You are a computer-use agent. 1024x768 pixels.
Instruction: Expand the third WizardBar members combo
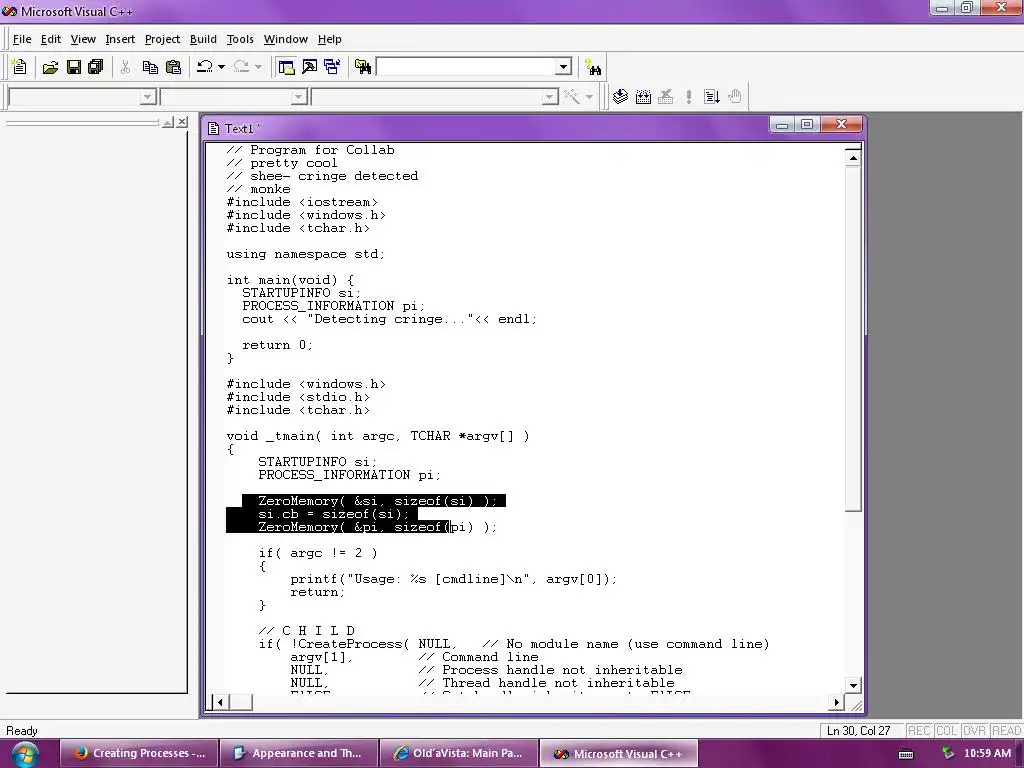(550, 97)
